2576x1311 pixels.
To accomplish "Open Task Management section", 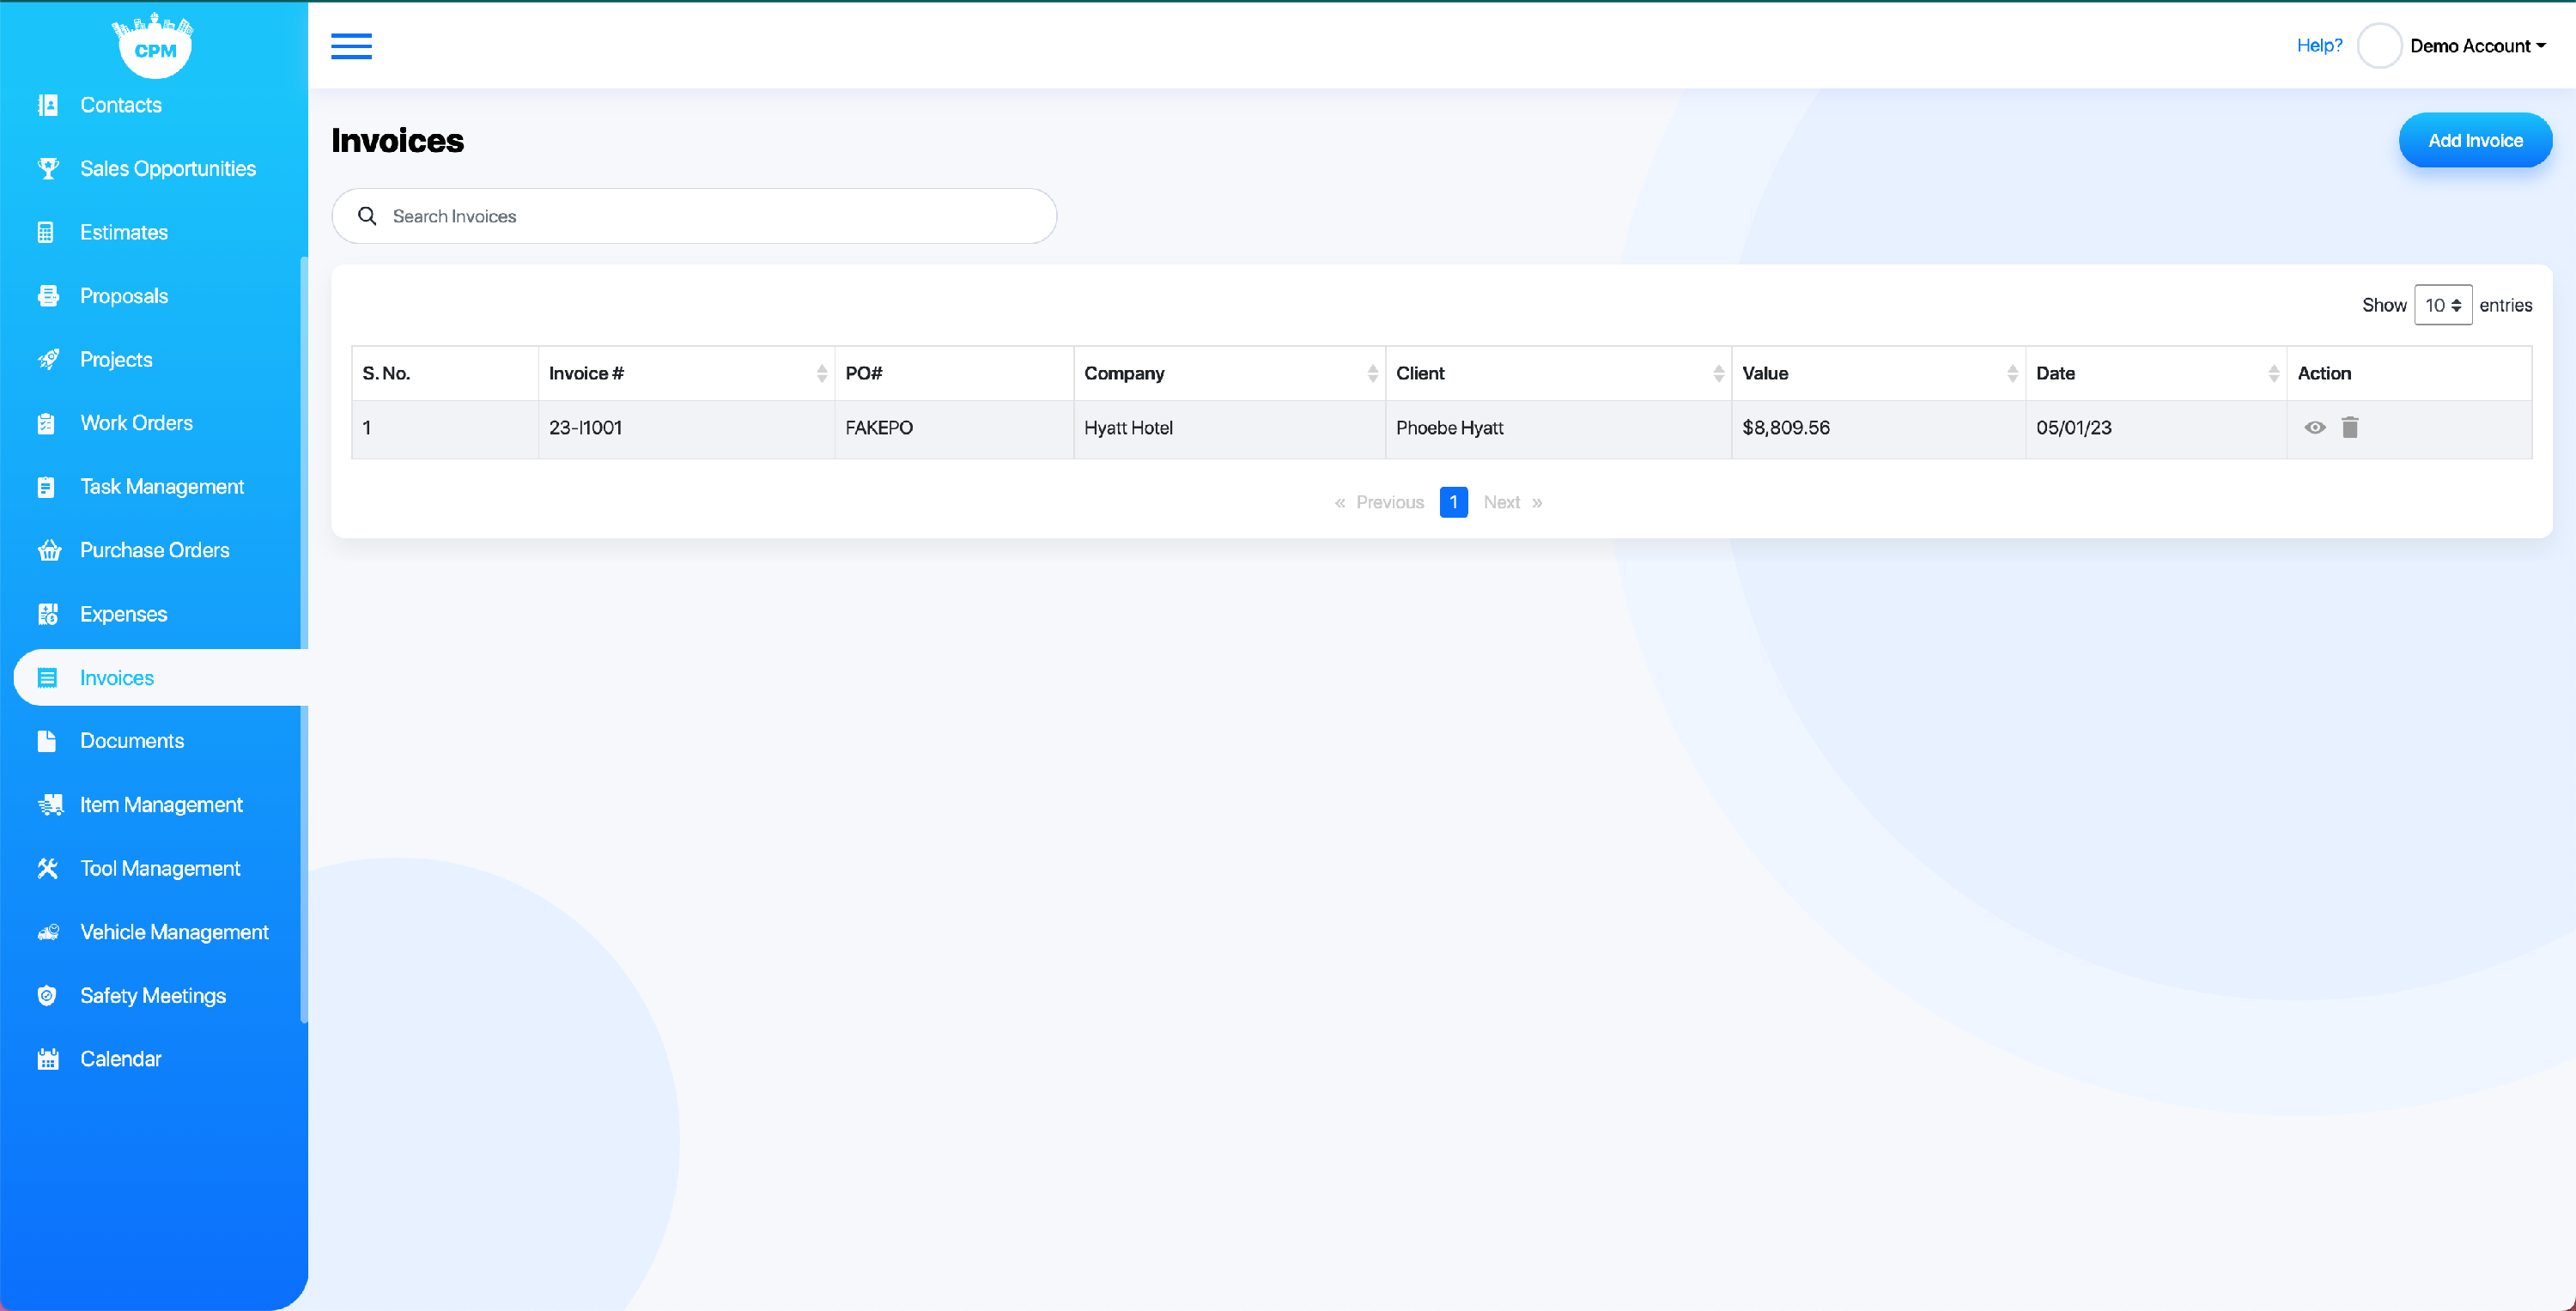I will (x=161, y=487).
